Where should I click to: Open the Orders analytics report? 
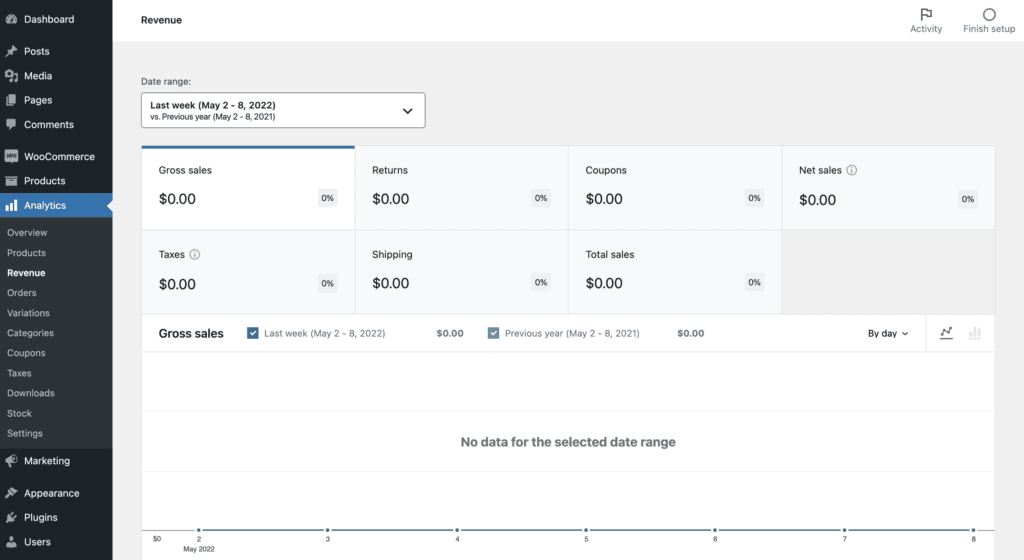pyautogui.click(x=22, y=293)
